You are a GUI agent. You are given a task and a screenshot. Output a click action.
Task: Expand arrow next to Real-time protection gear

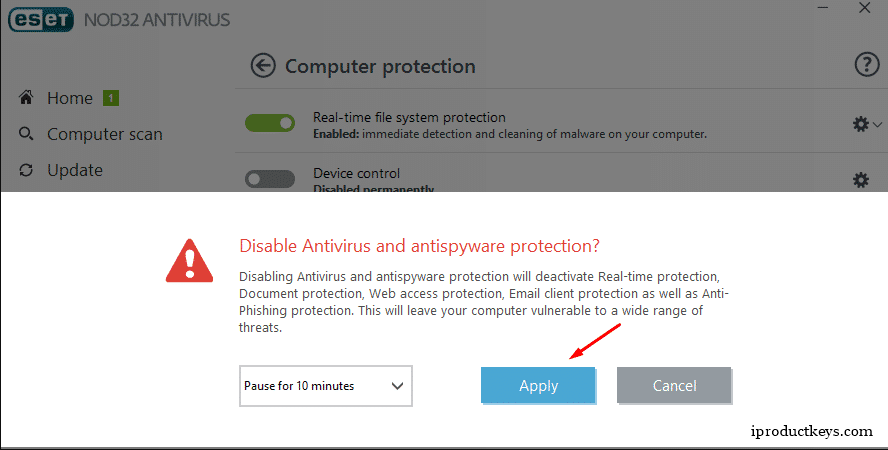(877, 125)
